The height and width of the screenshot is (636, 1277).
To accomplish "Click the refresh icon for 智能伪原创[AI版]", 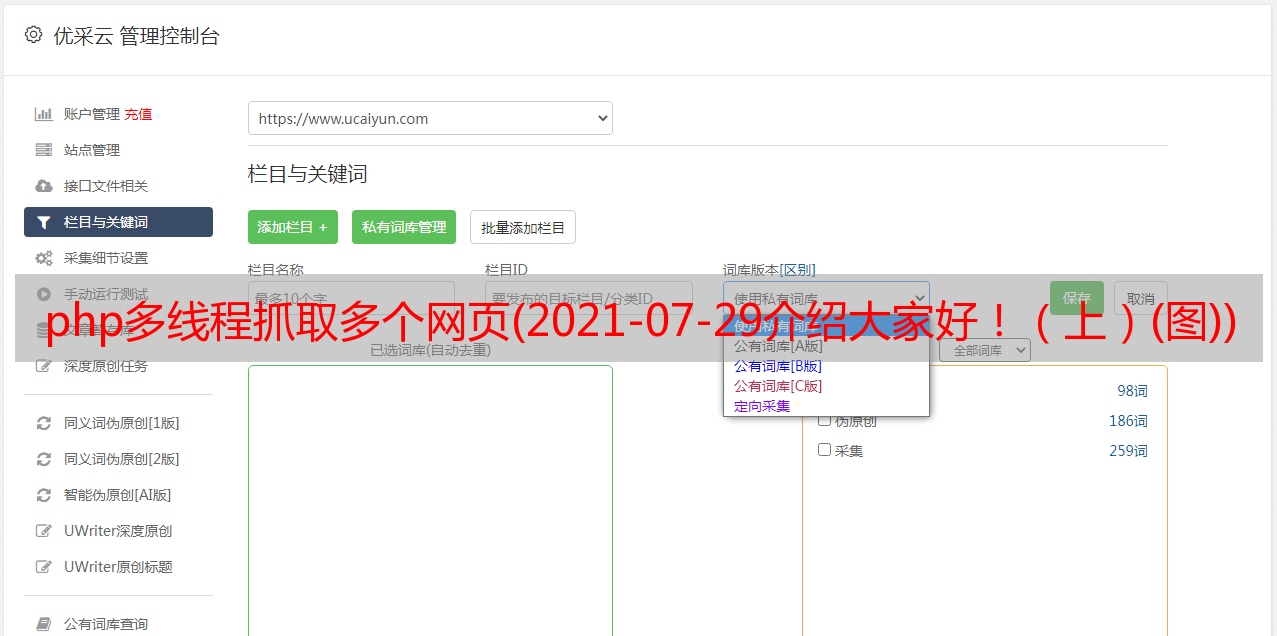I will pos(43,495).
